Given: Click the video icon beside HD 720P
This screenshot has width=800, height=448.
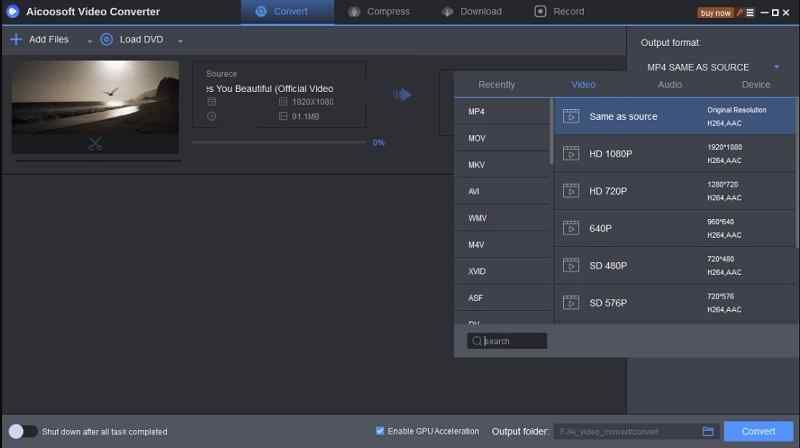Looking at the screenshot, I should pyautogui.click(x=571, y=191).
